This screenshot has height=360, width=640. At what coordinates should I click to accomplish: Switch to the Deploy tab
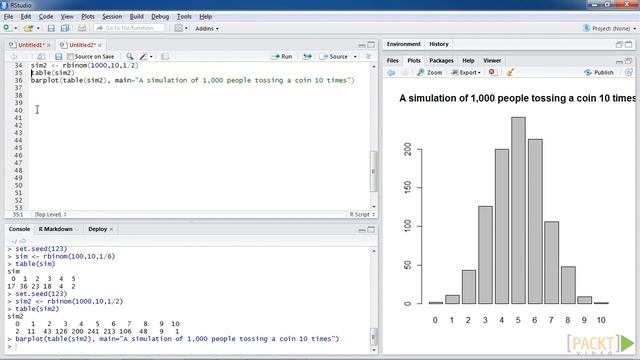[98, 229]
